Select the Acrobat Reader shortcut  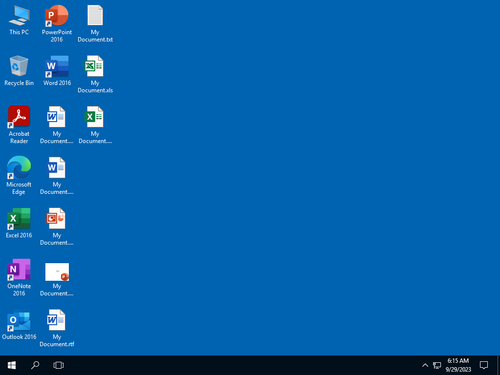click(19, 125)
